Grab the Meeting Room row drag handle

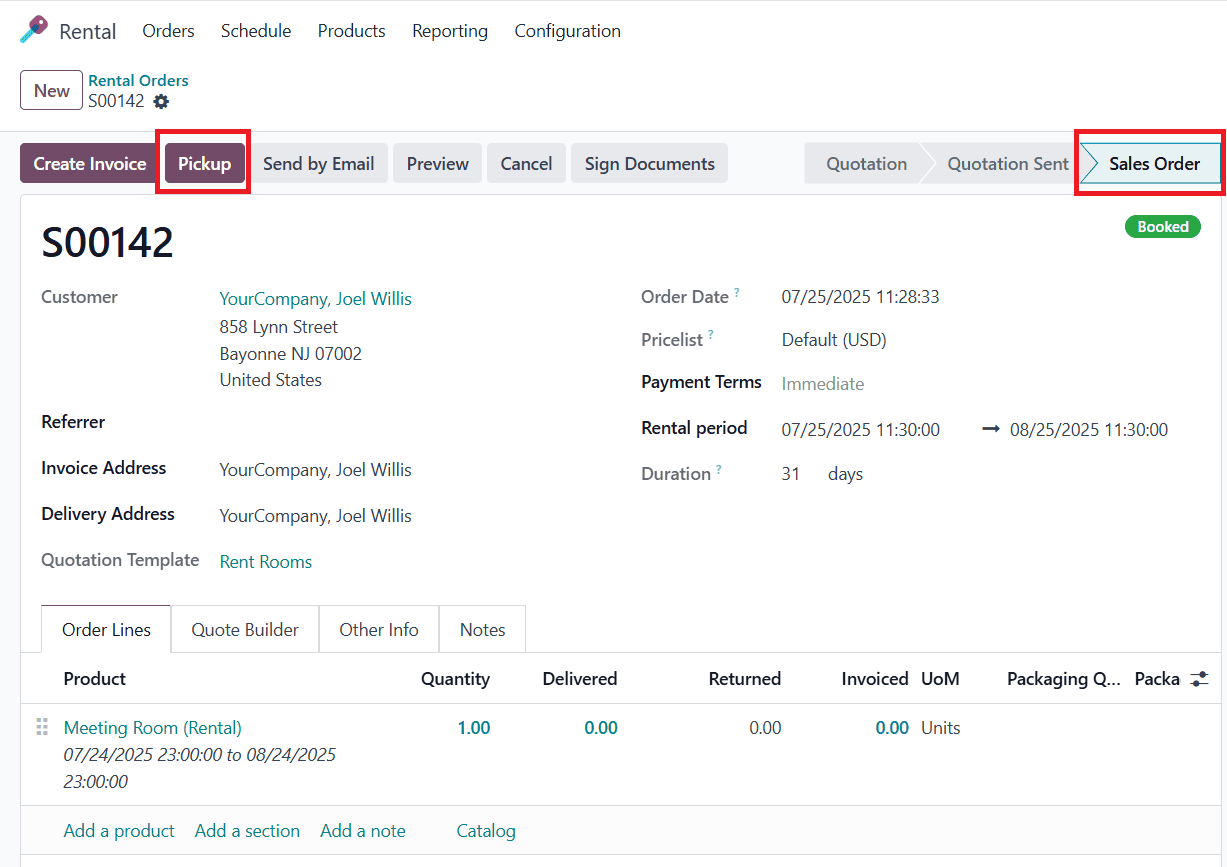coord(42,727)
